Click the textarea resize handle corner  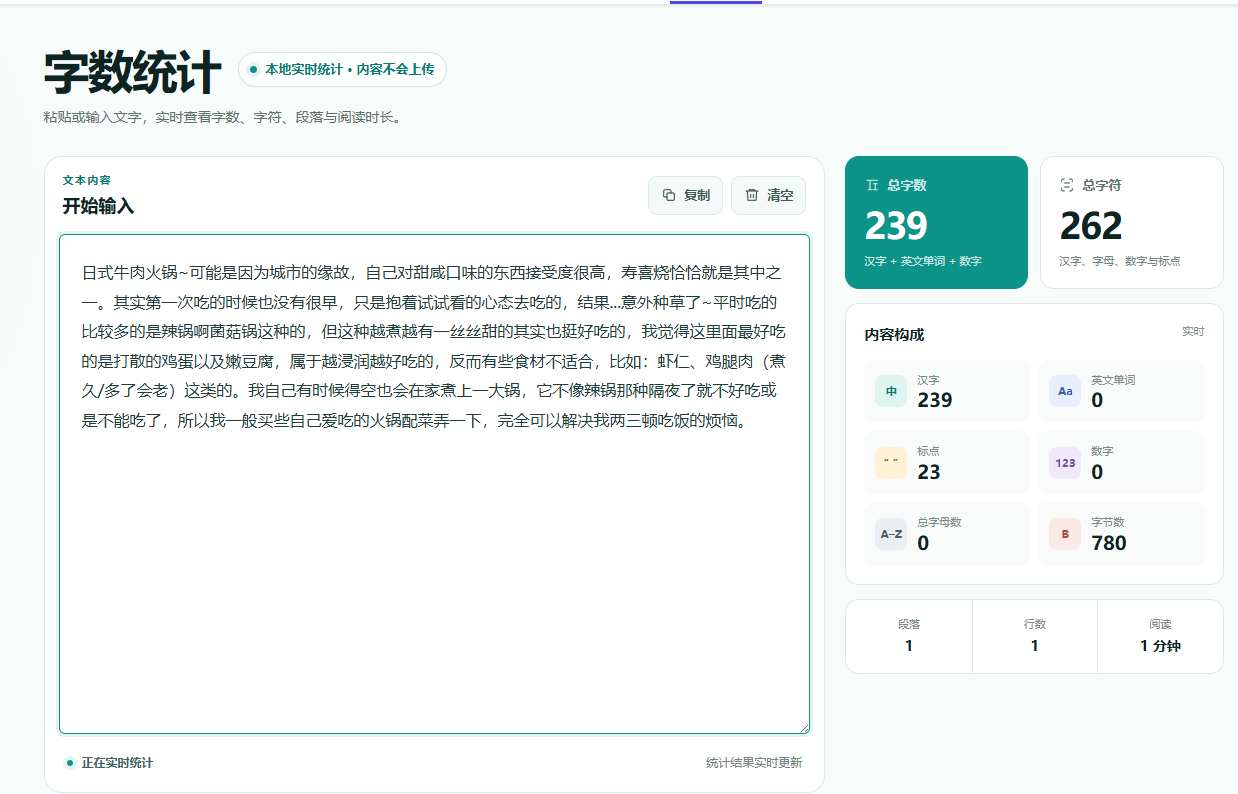point(803,727)
